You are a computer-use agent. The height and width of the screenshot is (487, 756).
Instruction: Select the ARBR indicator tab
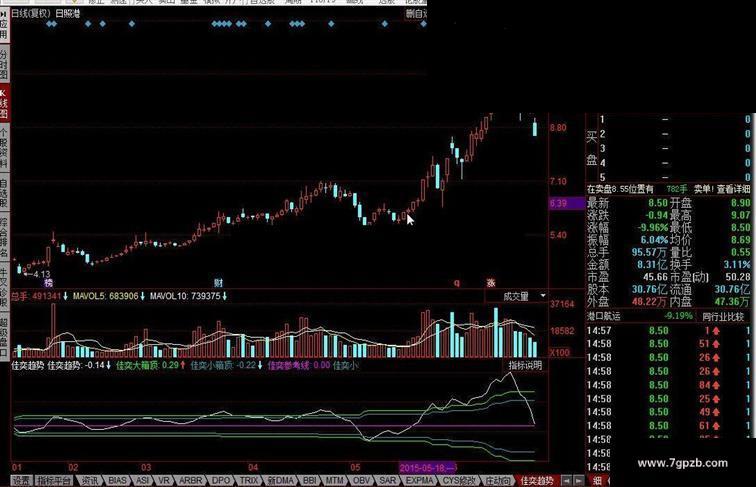(x=190, y=481)
